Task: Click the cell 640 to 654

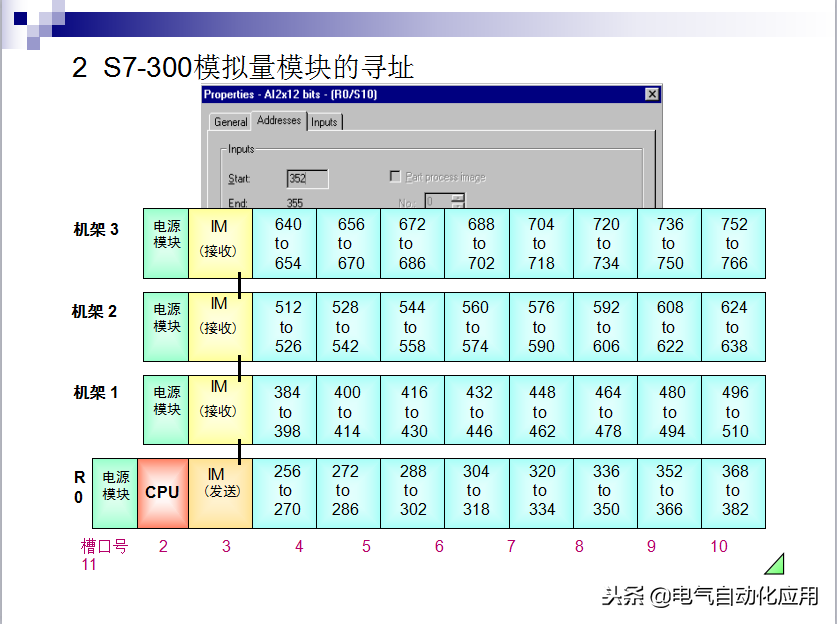Action: [x=285, y=243]
